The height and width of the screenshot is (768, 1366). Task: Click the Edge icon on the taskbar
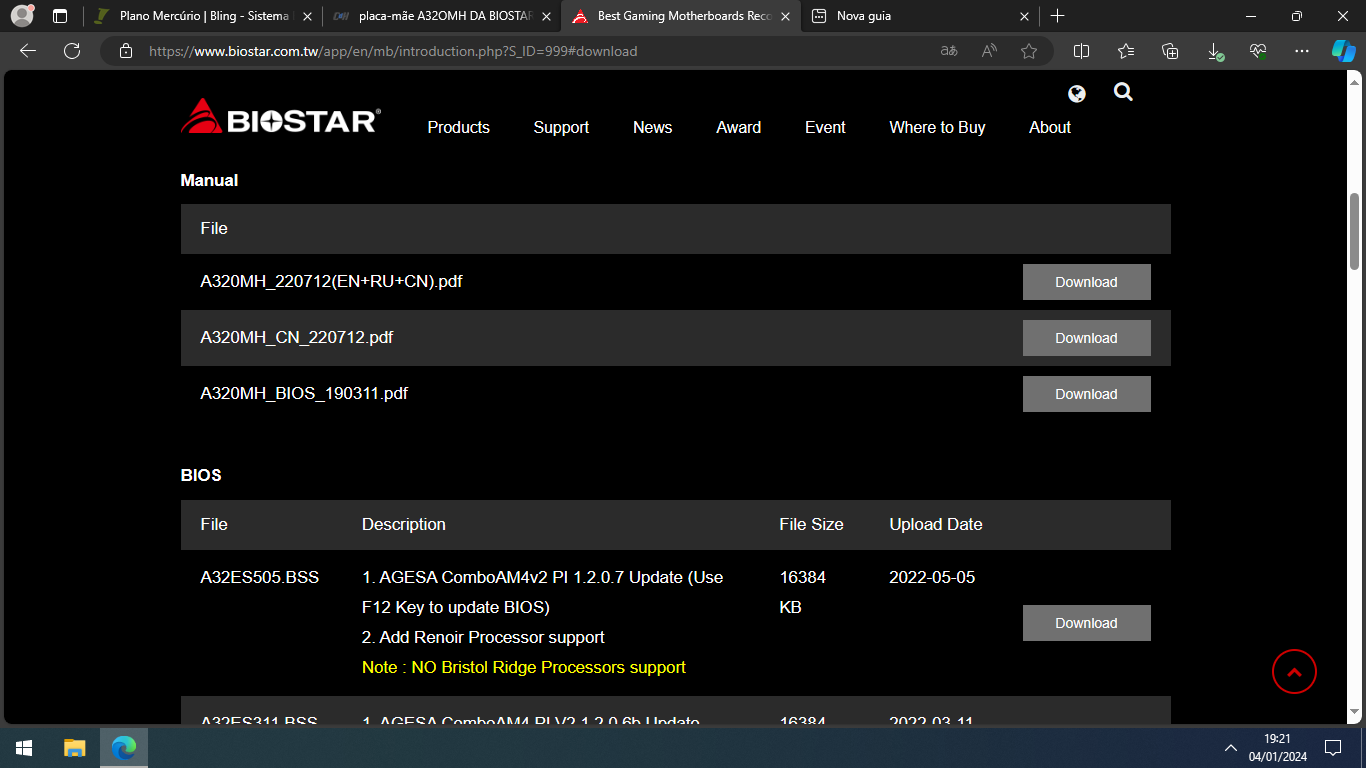[124, 748]
